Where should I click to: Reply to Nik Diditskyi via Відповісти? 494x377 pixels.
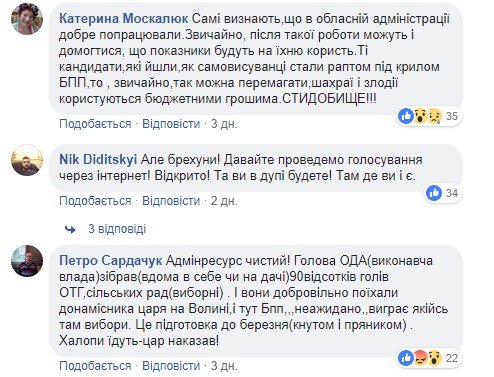[x=171, y=201]
